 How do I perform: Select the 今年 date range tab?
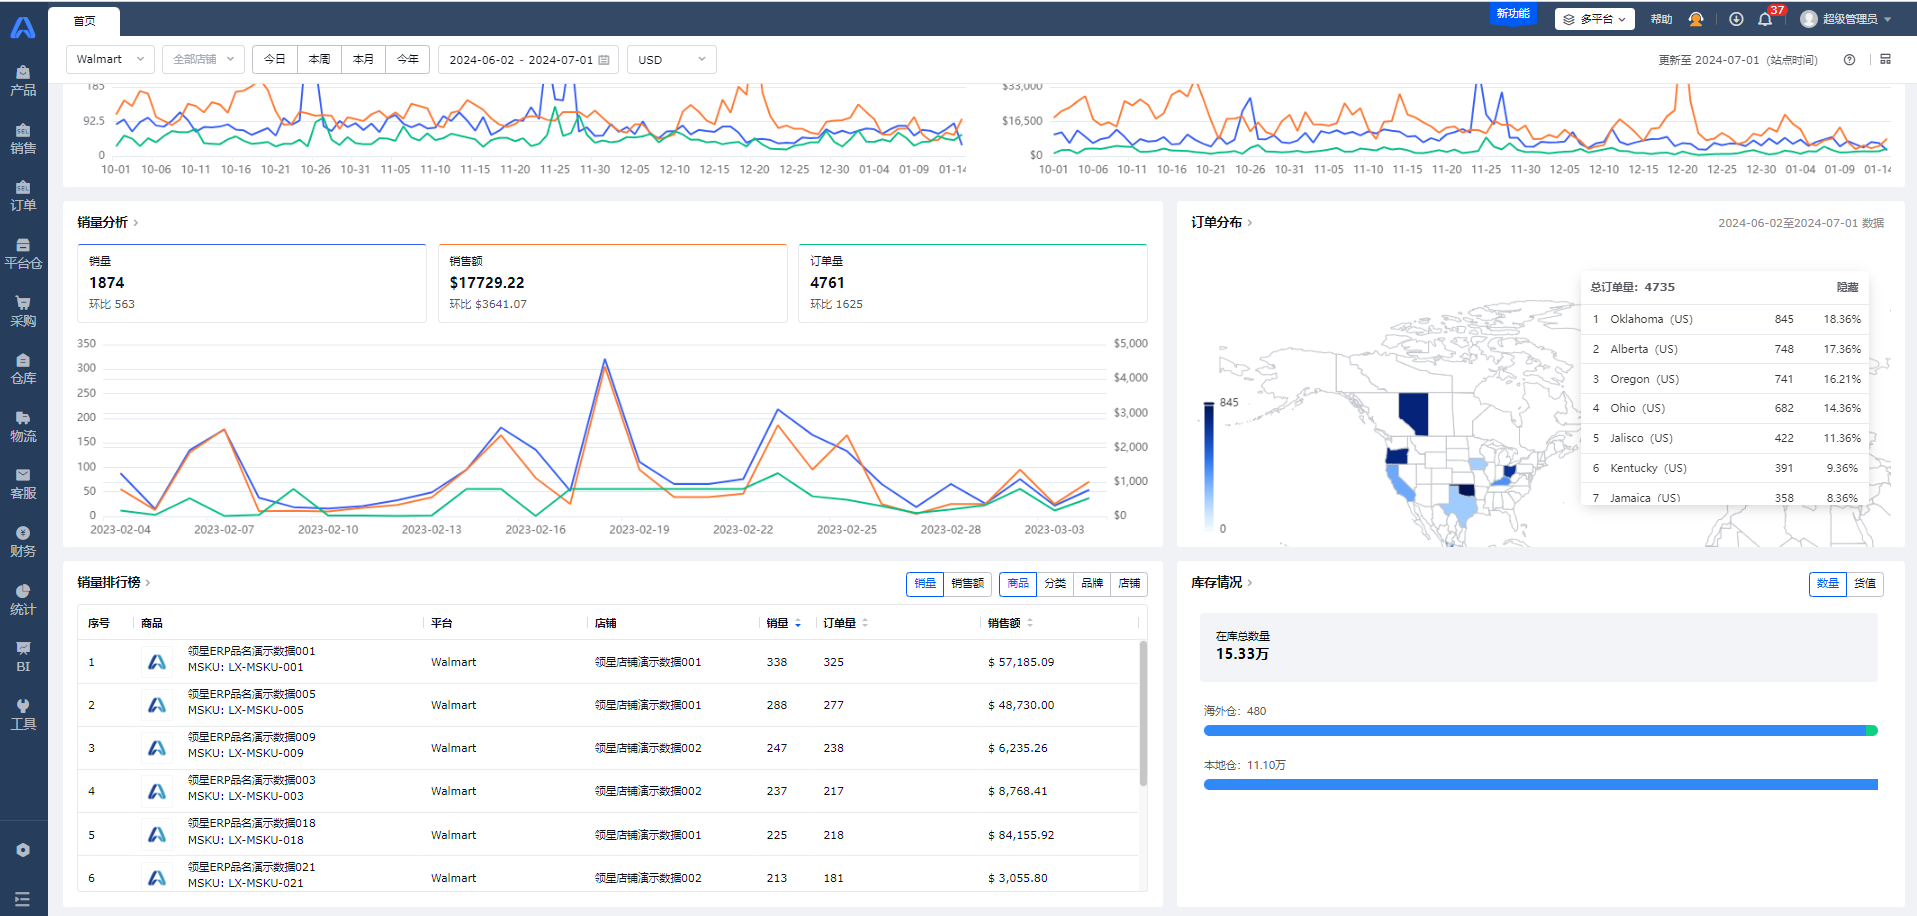(408, 59)
